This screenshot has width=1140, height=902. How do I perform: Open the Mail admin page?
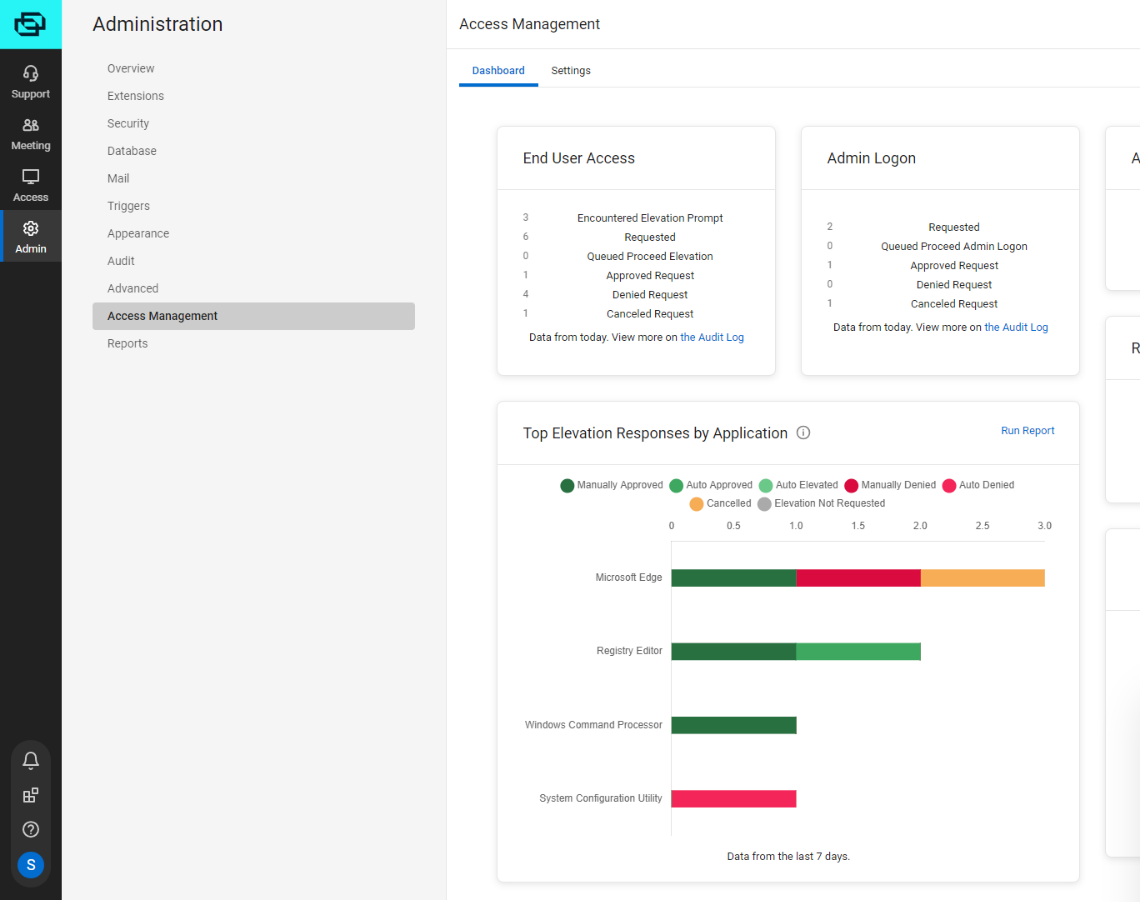(118, 179)
